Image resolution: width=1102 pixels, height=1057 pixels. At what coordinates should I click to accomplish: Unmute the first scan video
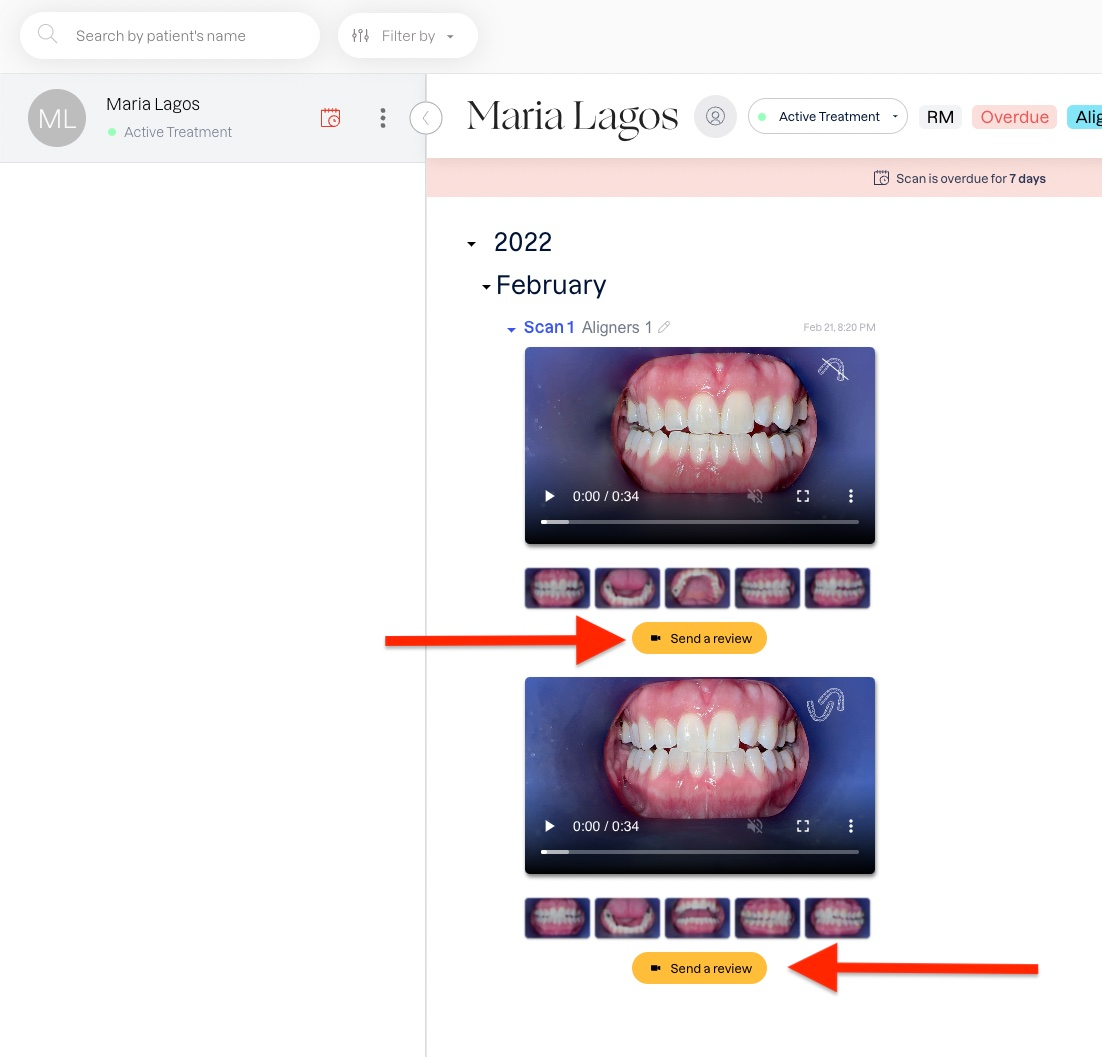755,496
